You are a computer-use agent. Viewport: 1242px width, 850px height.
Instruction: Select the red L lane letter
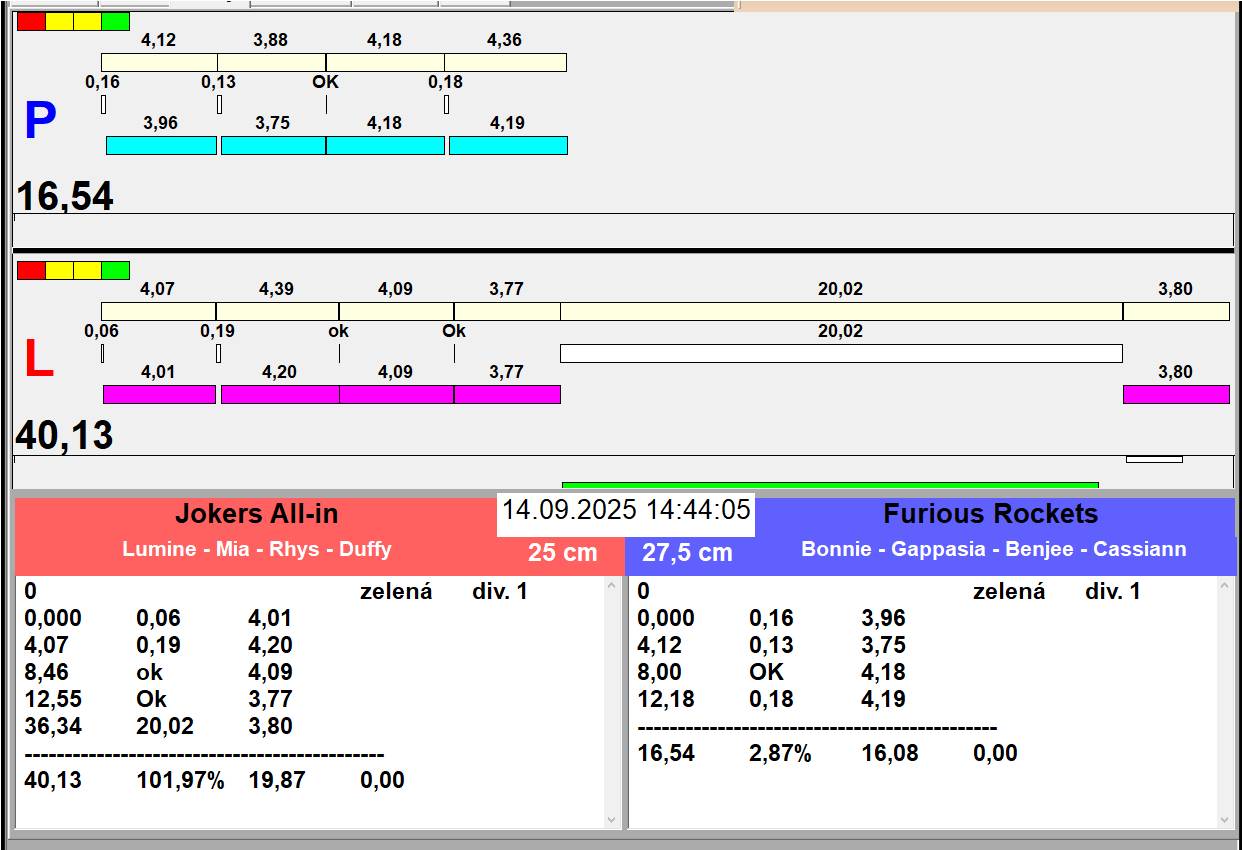coord(38,360)
